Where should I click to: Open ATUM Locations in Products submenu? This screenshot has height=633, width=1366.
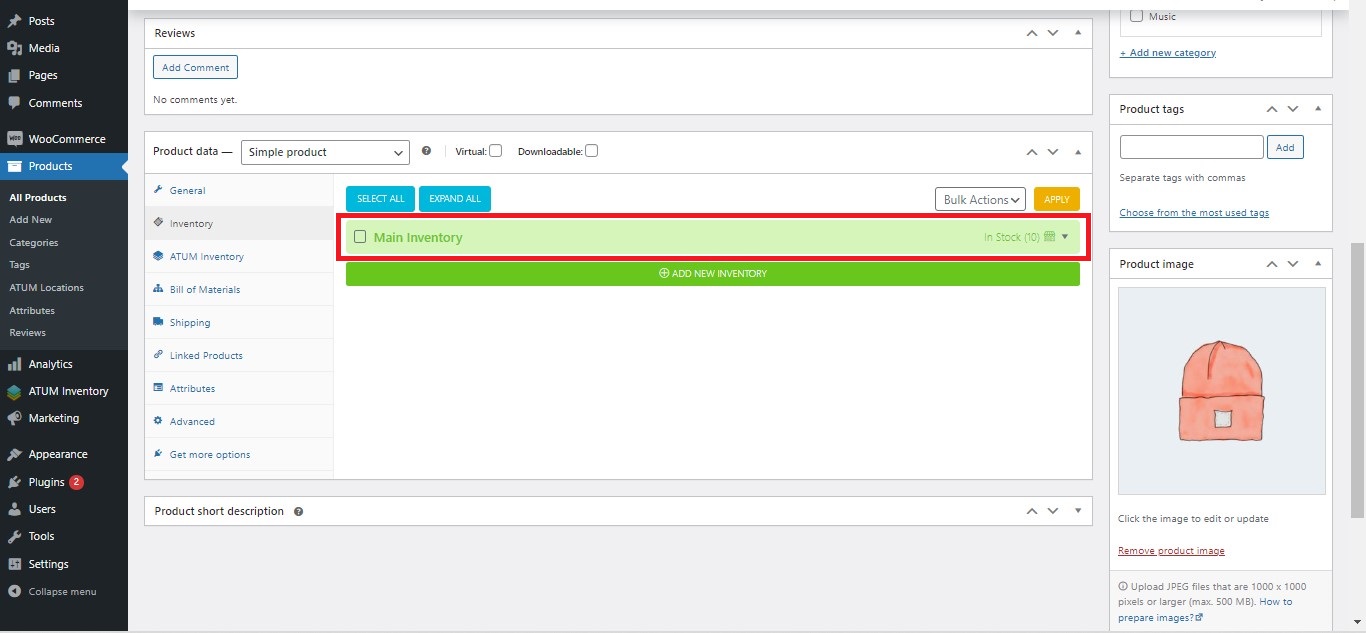coord(46,288)
